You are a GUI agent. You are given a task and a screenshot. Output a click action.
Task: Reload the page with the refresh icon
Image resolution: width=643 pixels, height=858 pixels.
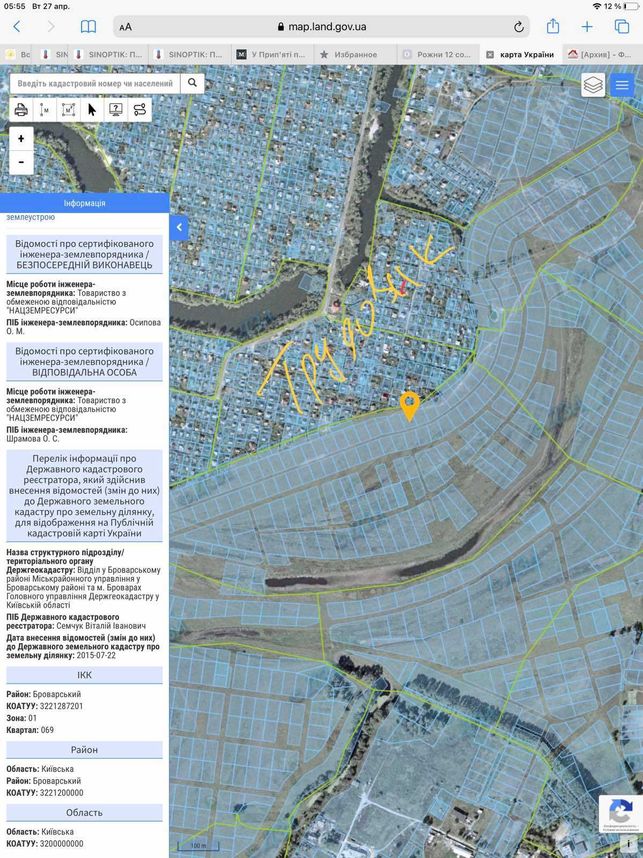(x=518, y=27)
